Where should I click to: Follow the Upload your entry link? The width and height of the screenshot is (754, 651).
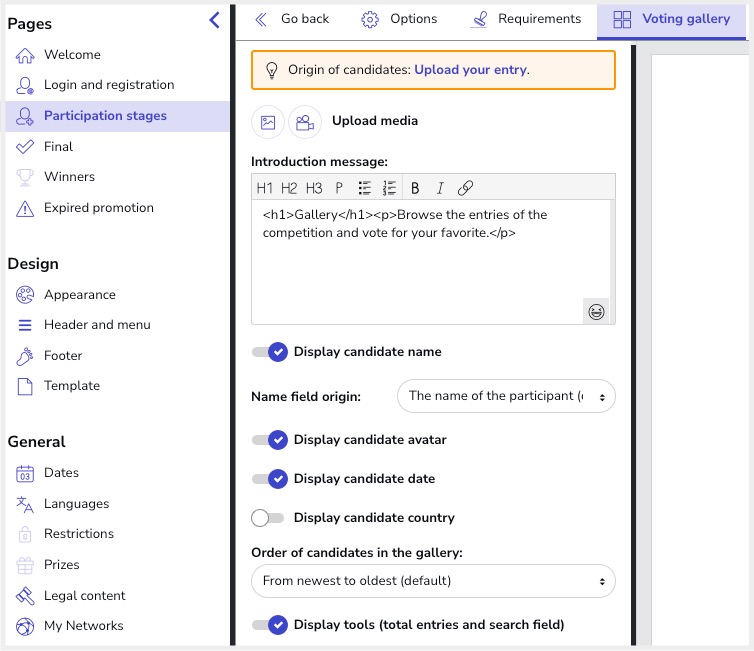470,70
